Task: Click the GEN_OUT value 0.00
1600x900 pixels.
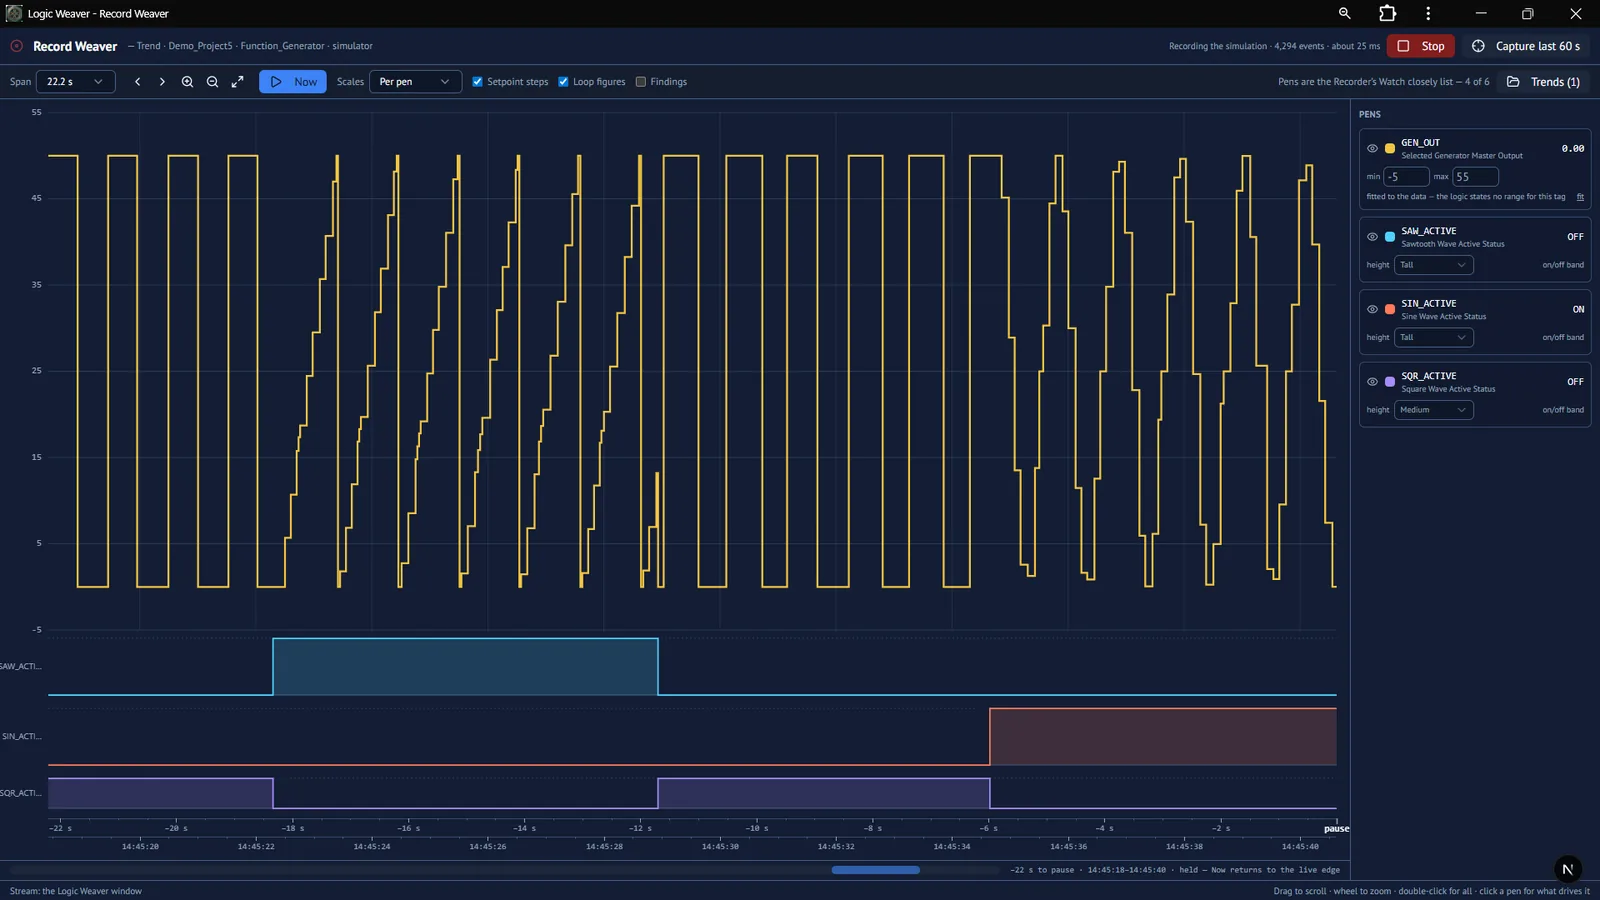Action: click(1573, 149)
